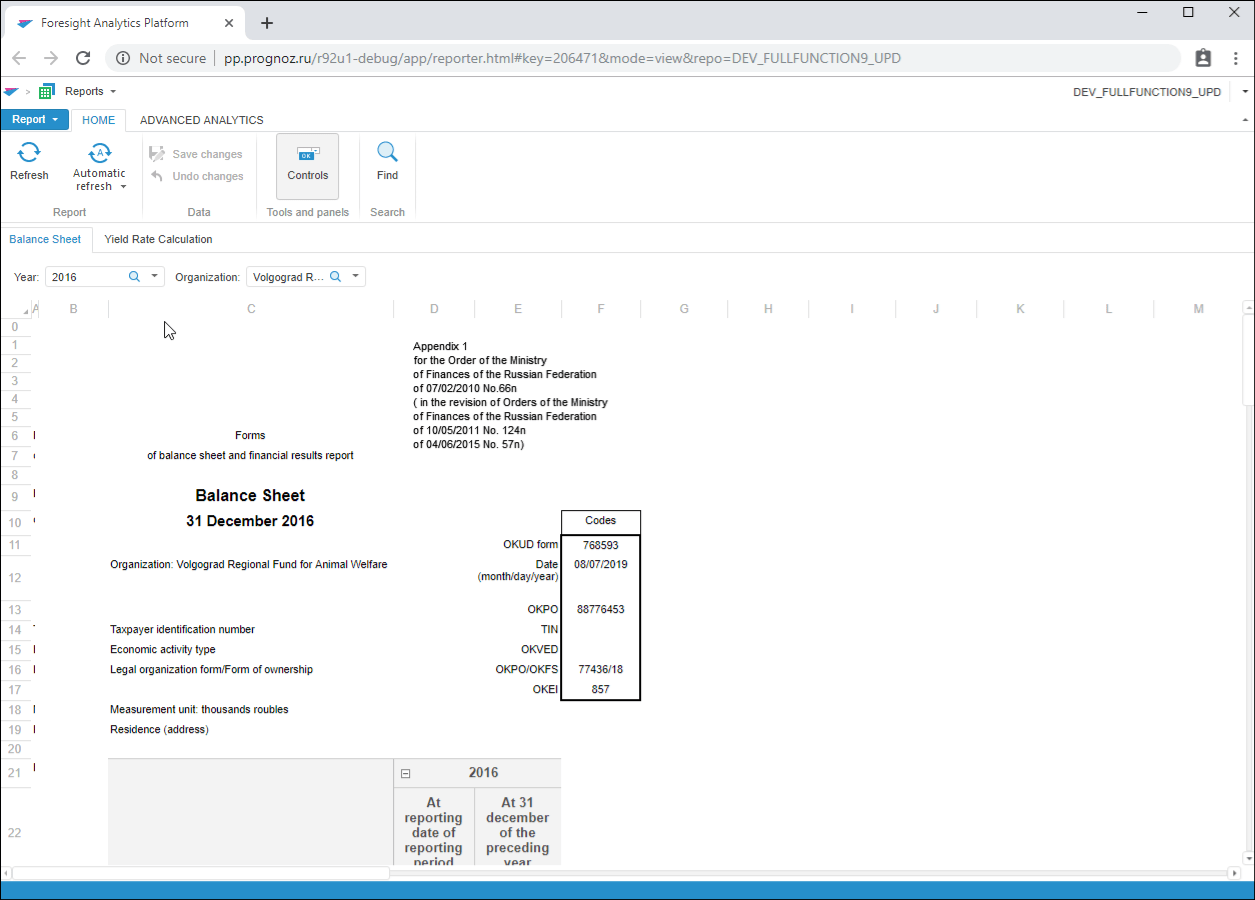Click the Reports spreadsheet icon in breadcrumb

[47, 92]
